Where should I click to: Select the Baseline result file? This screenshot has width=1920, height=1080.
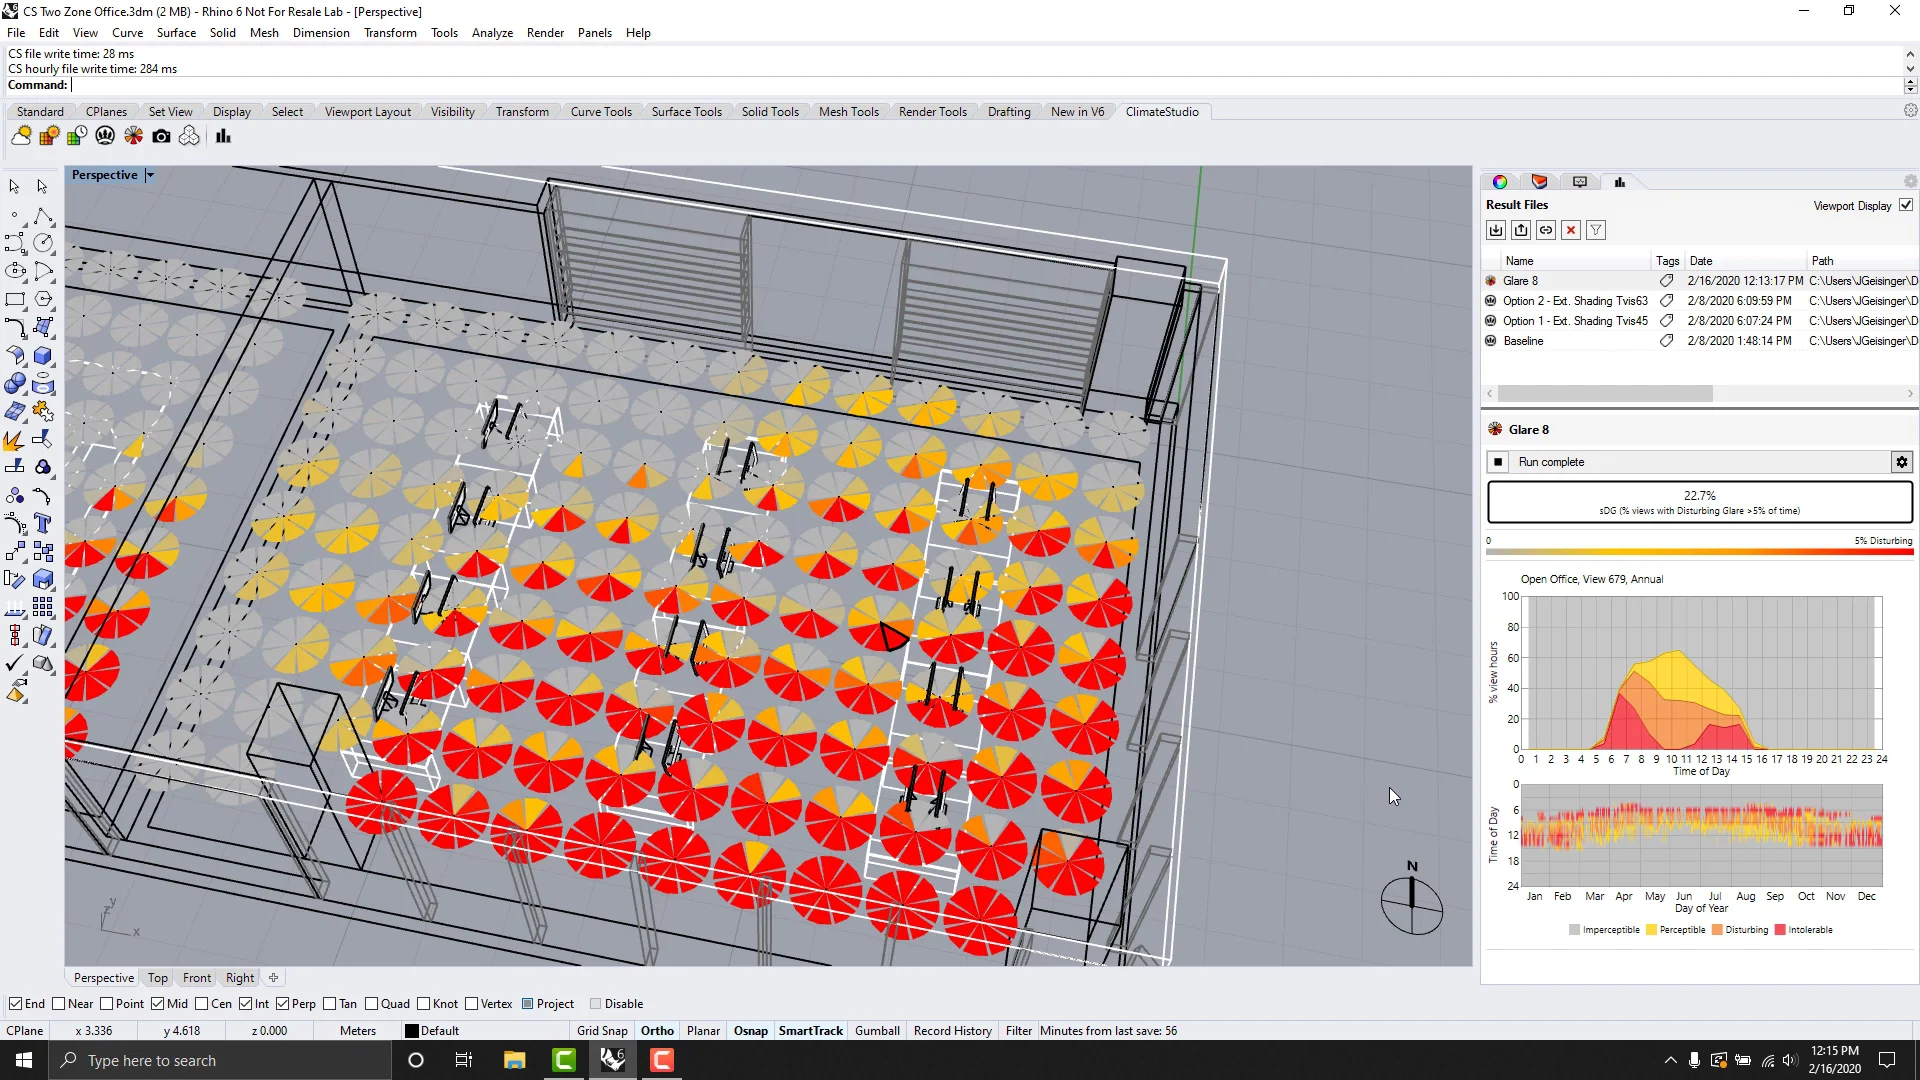(x=1523, y=340)
